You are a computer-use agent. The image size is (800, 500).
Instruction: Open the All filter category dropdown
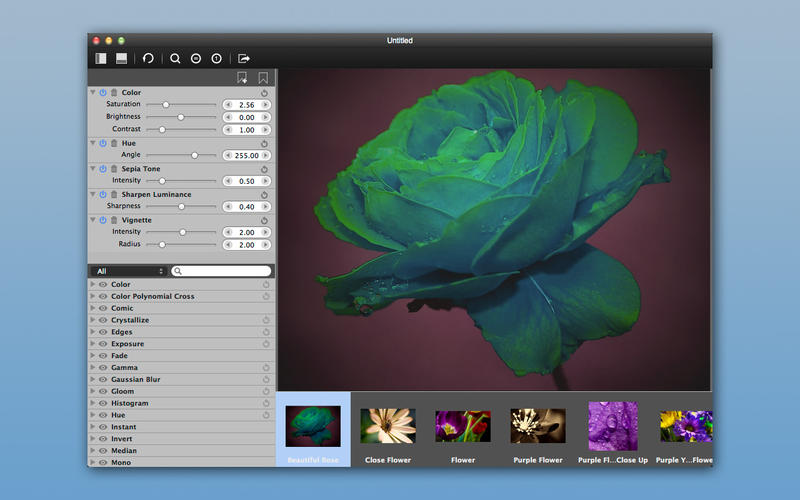129,271
